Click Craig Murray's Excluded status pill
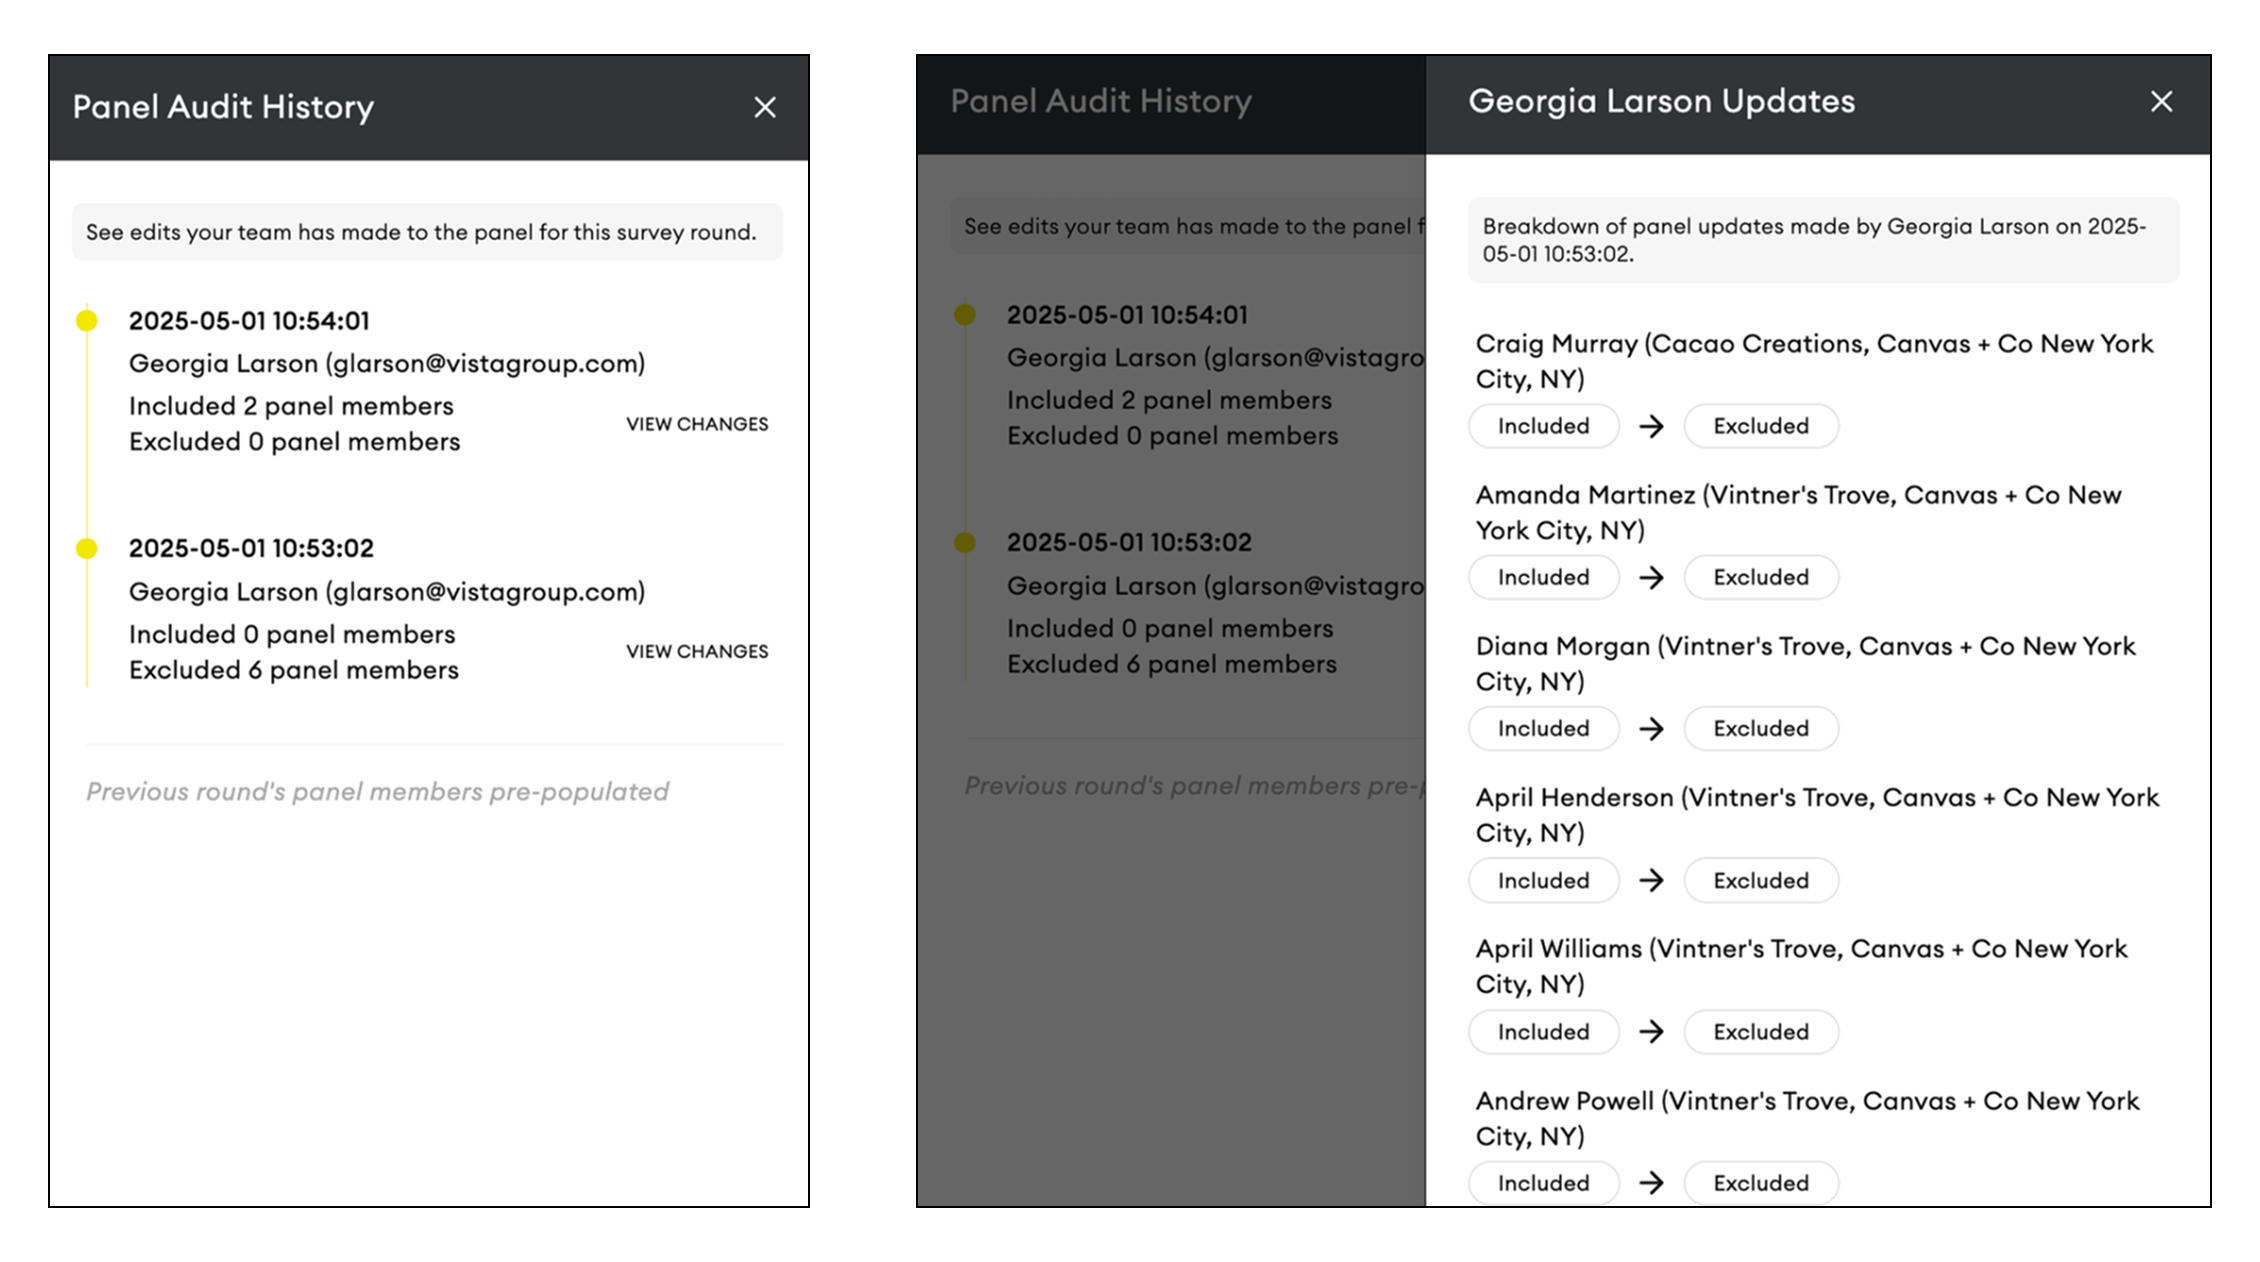 pos(1760,426)
